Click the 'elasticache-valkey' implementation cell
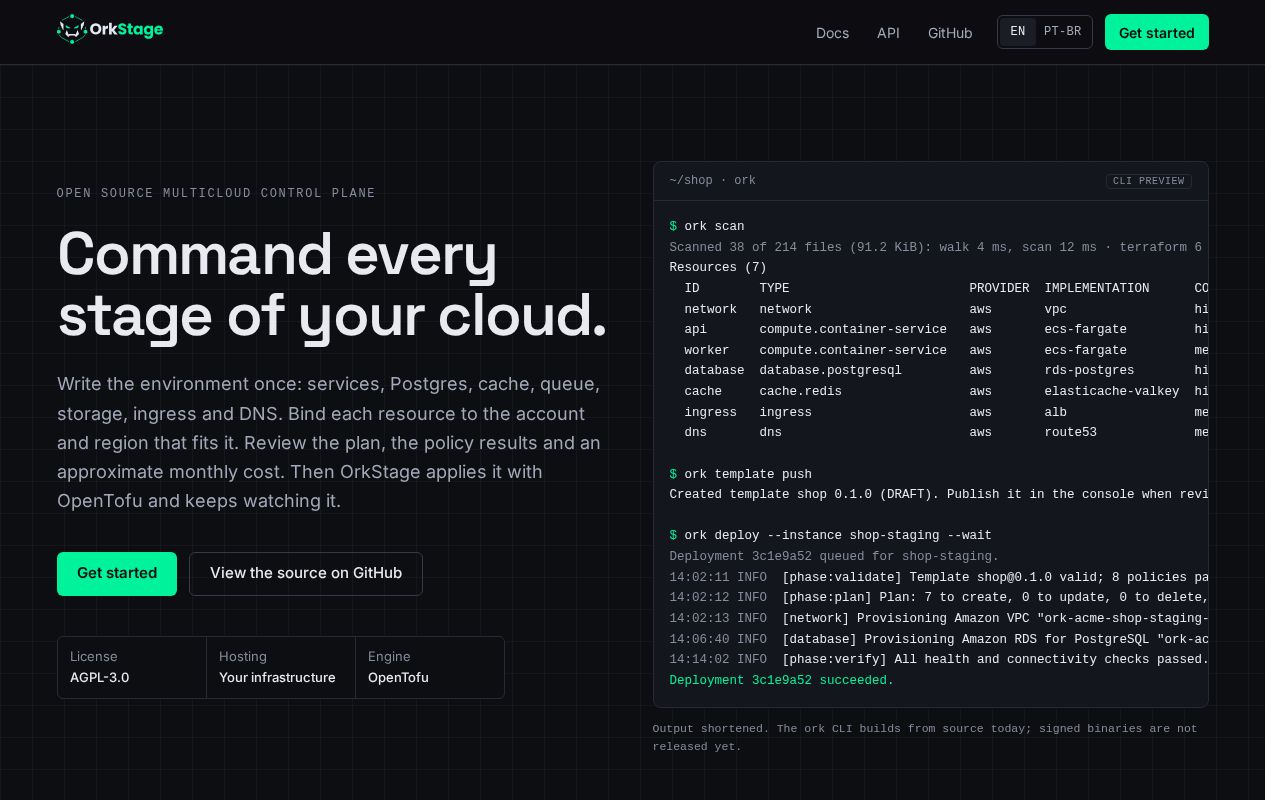 coord(1112,392)
